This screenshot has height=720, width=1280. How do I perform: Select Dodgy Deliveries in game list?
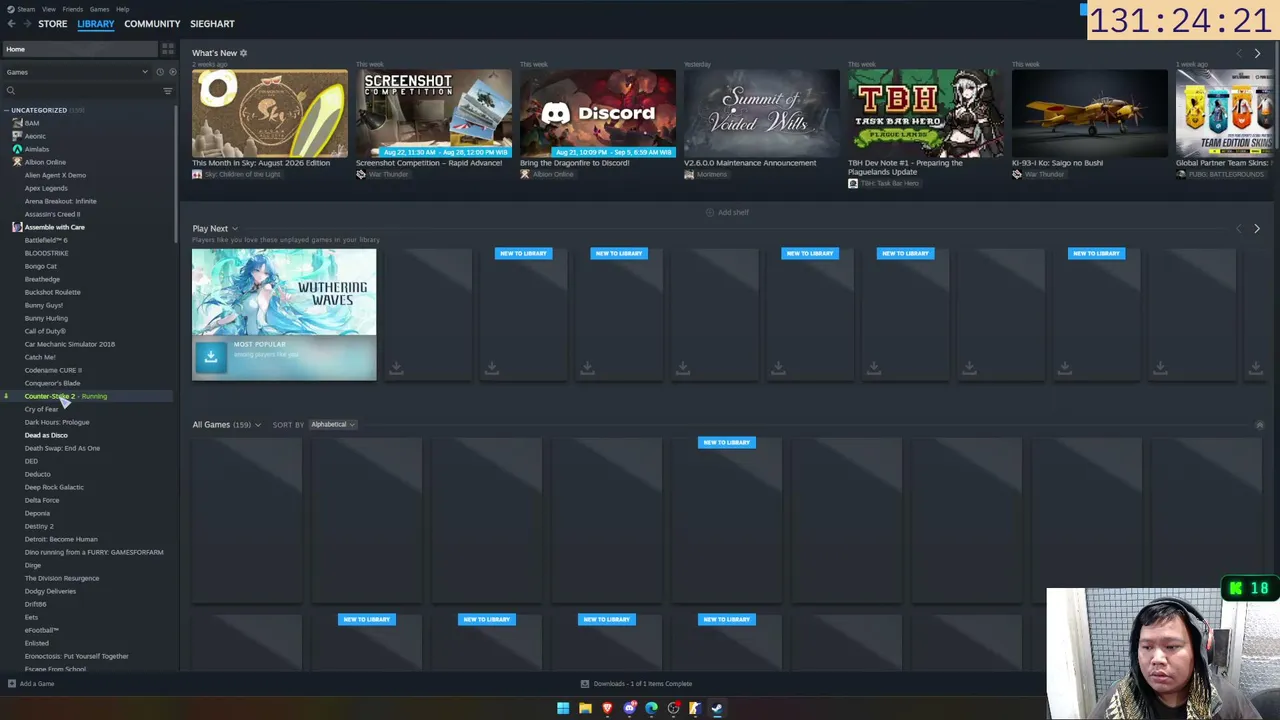point(50,591)
